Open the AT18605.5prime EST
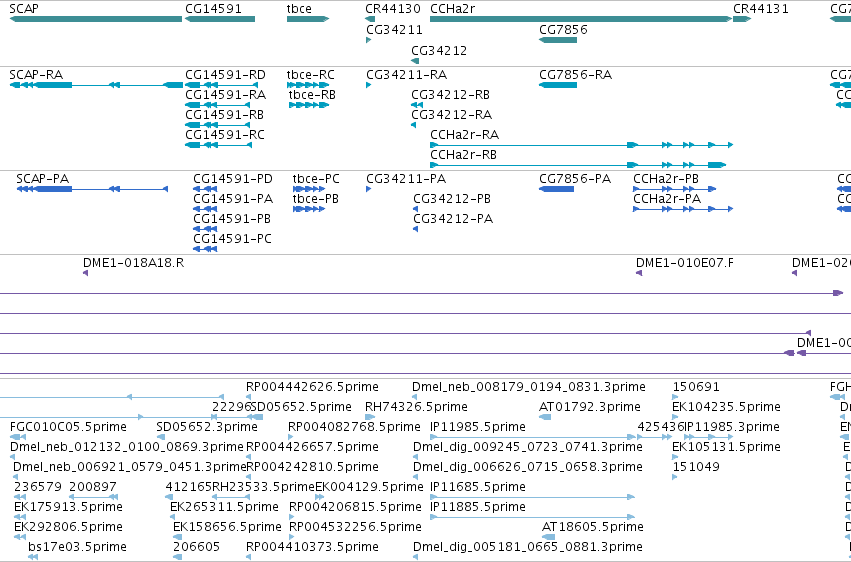Image resolution: width=851 pixels, height=562 pixels. pos(548,538)
